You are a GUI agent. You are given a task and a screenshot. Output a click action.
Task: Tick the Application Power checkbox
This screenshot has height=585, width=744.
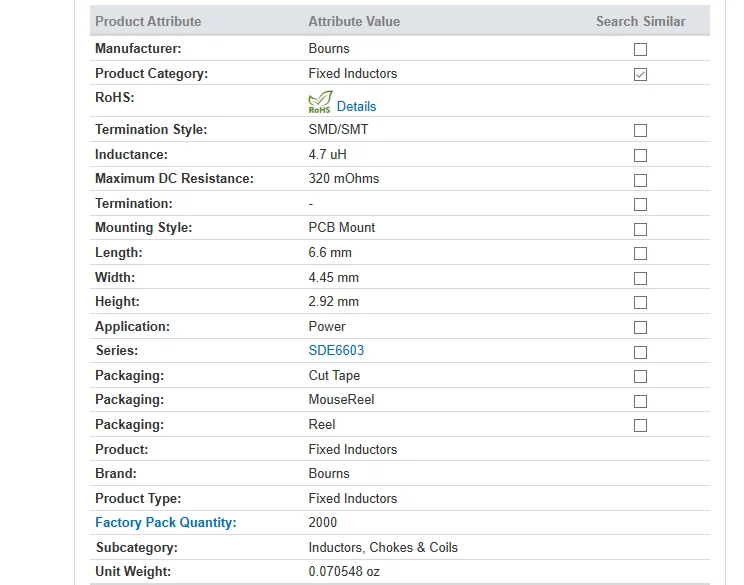click(640, 327)
